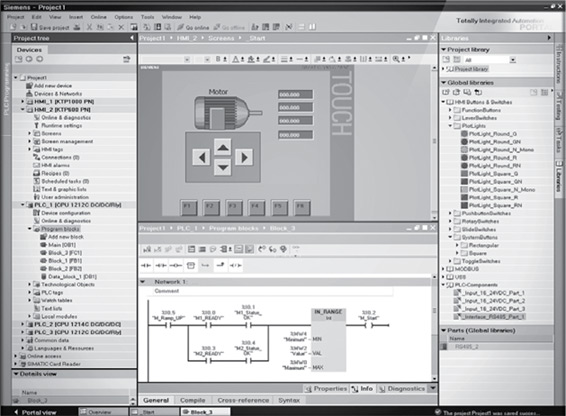This screenshot has height=416, width=566.
Task: Expand HMI_1 [KTP1000 PN] node
Action: pyautogui.click(x=22, y=101)
